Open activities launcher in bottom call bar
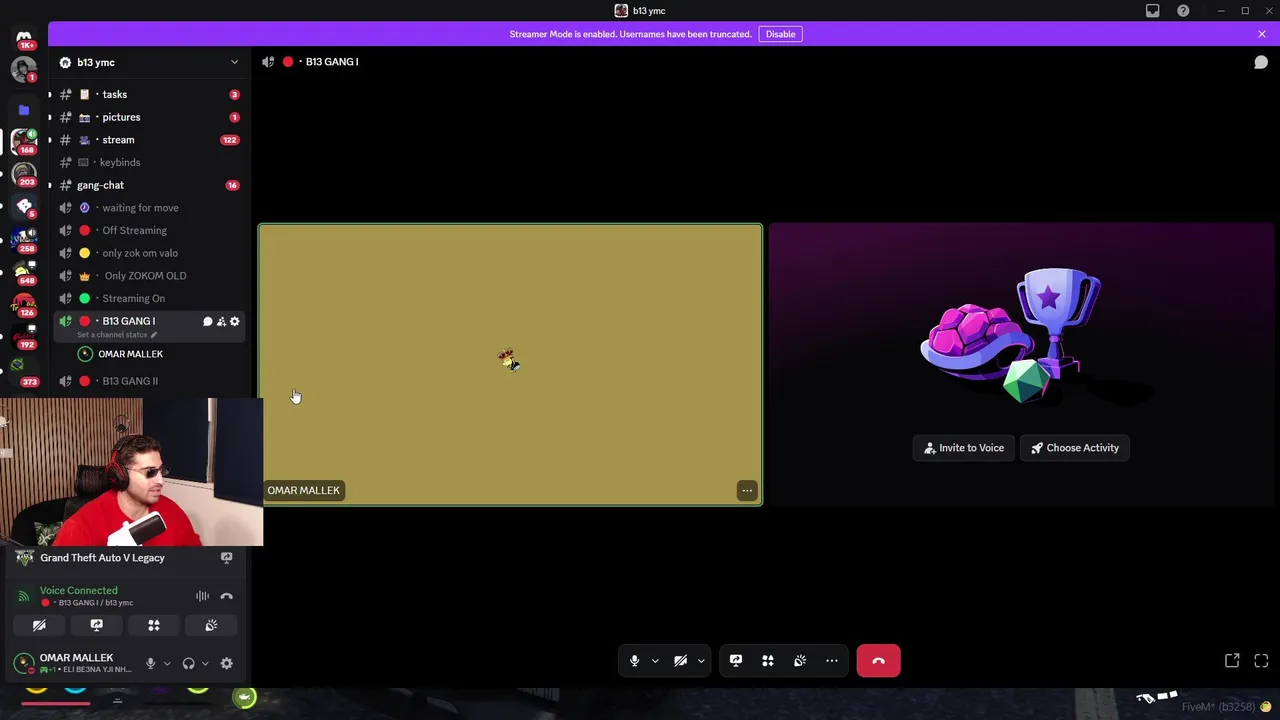This screenshot has width=1280, height=720. click(768, 661)
